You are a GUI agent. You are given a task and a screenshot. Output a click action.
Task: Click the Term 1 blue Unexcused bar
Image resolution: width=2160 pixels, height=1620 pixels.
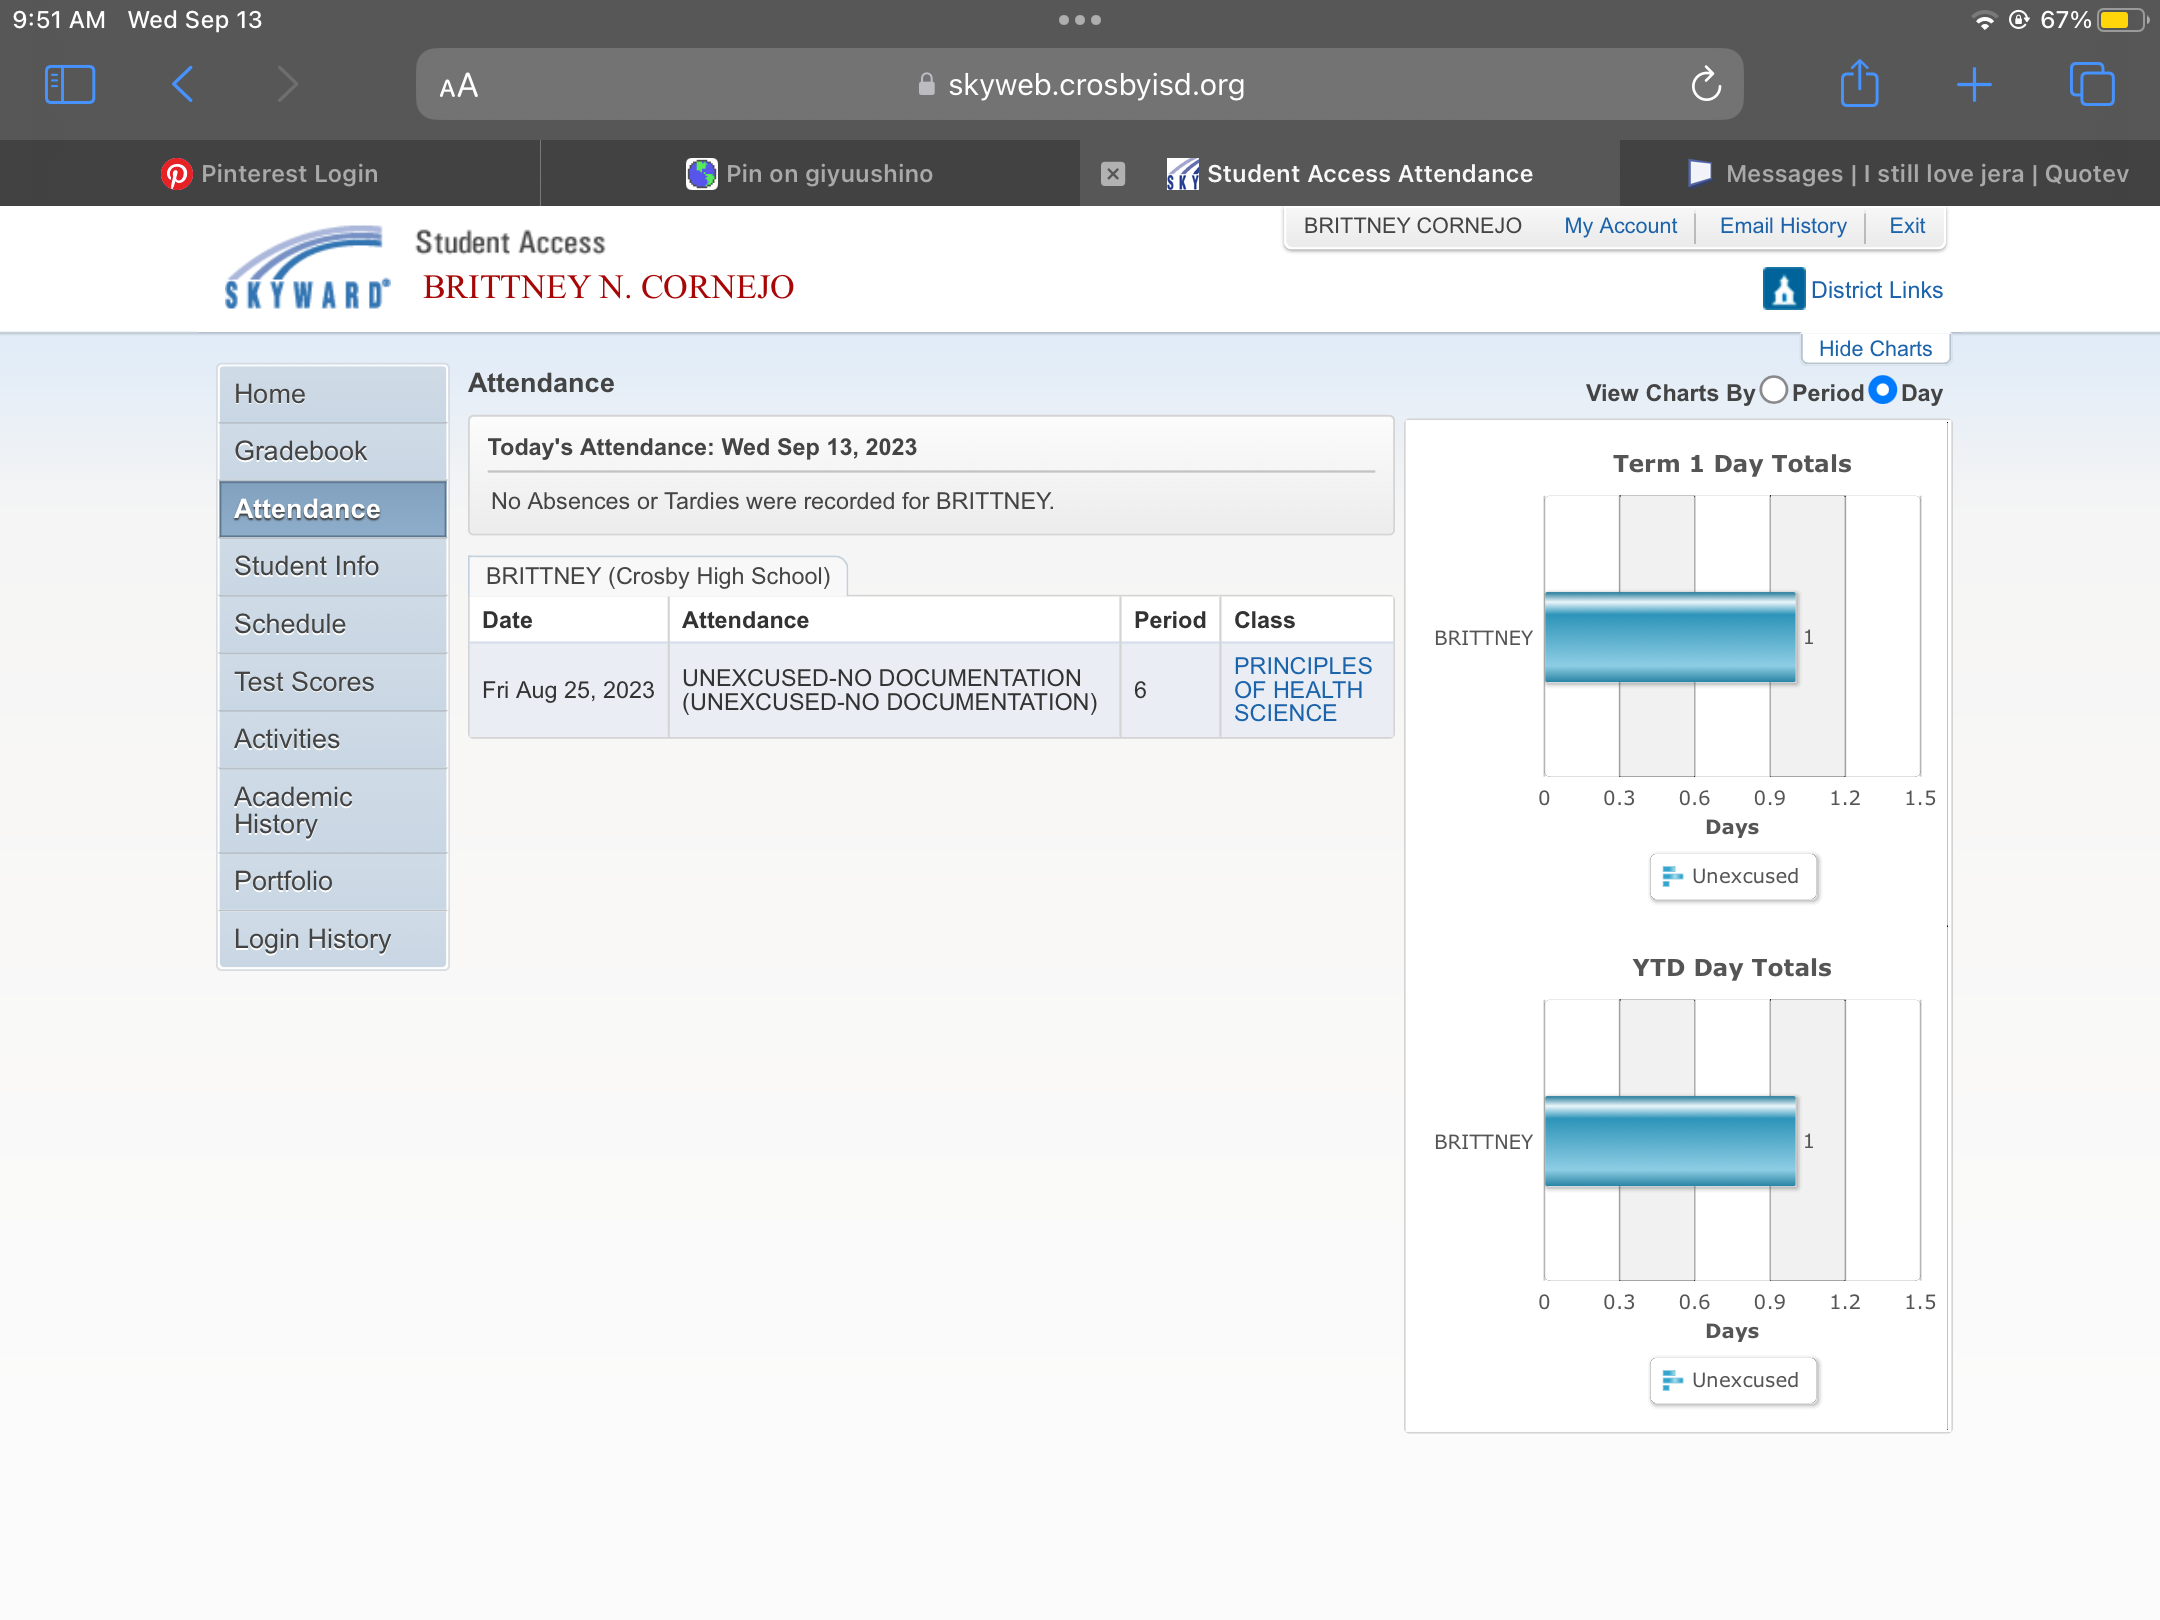[1669, 638]
